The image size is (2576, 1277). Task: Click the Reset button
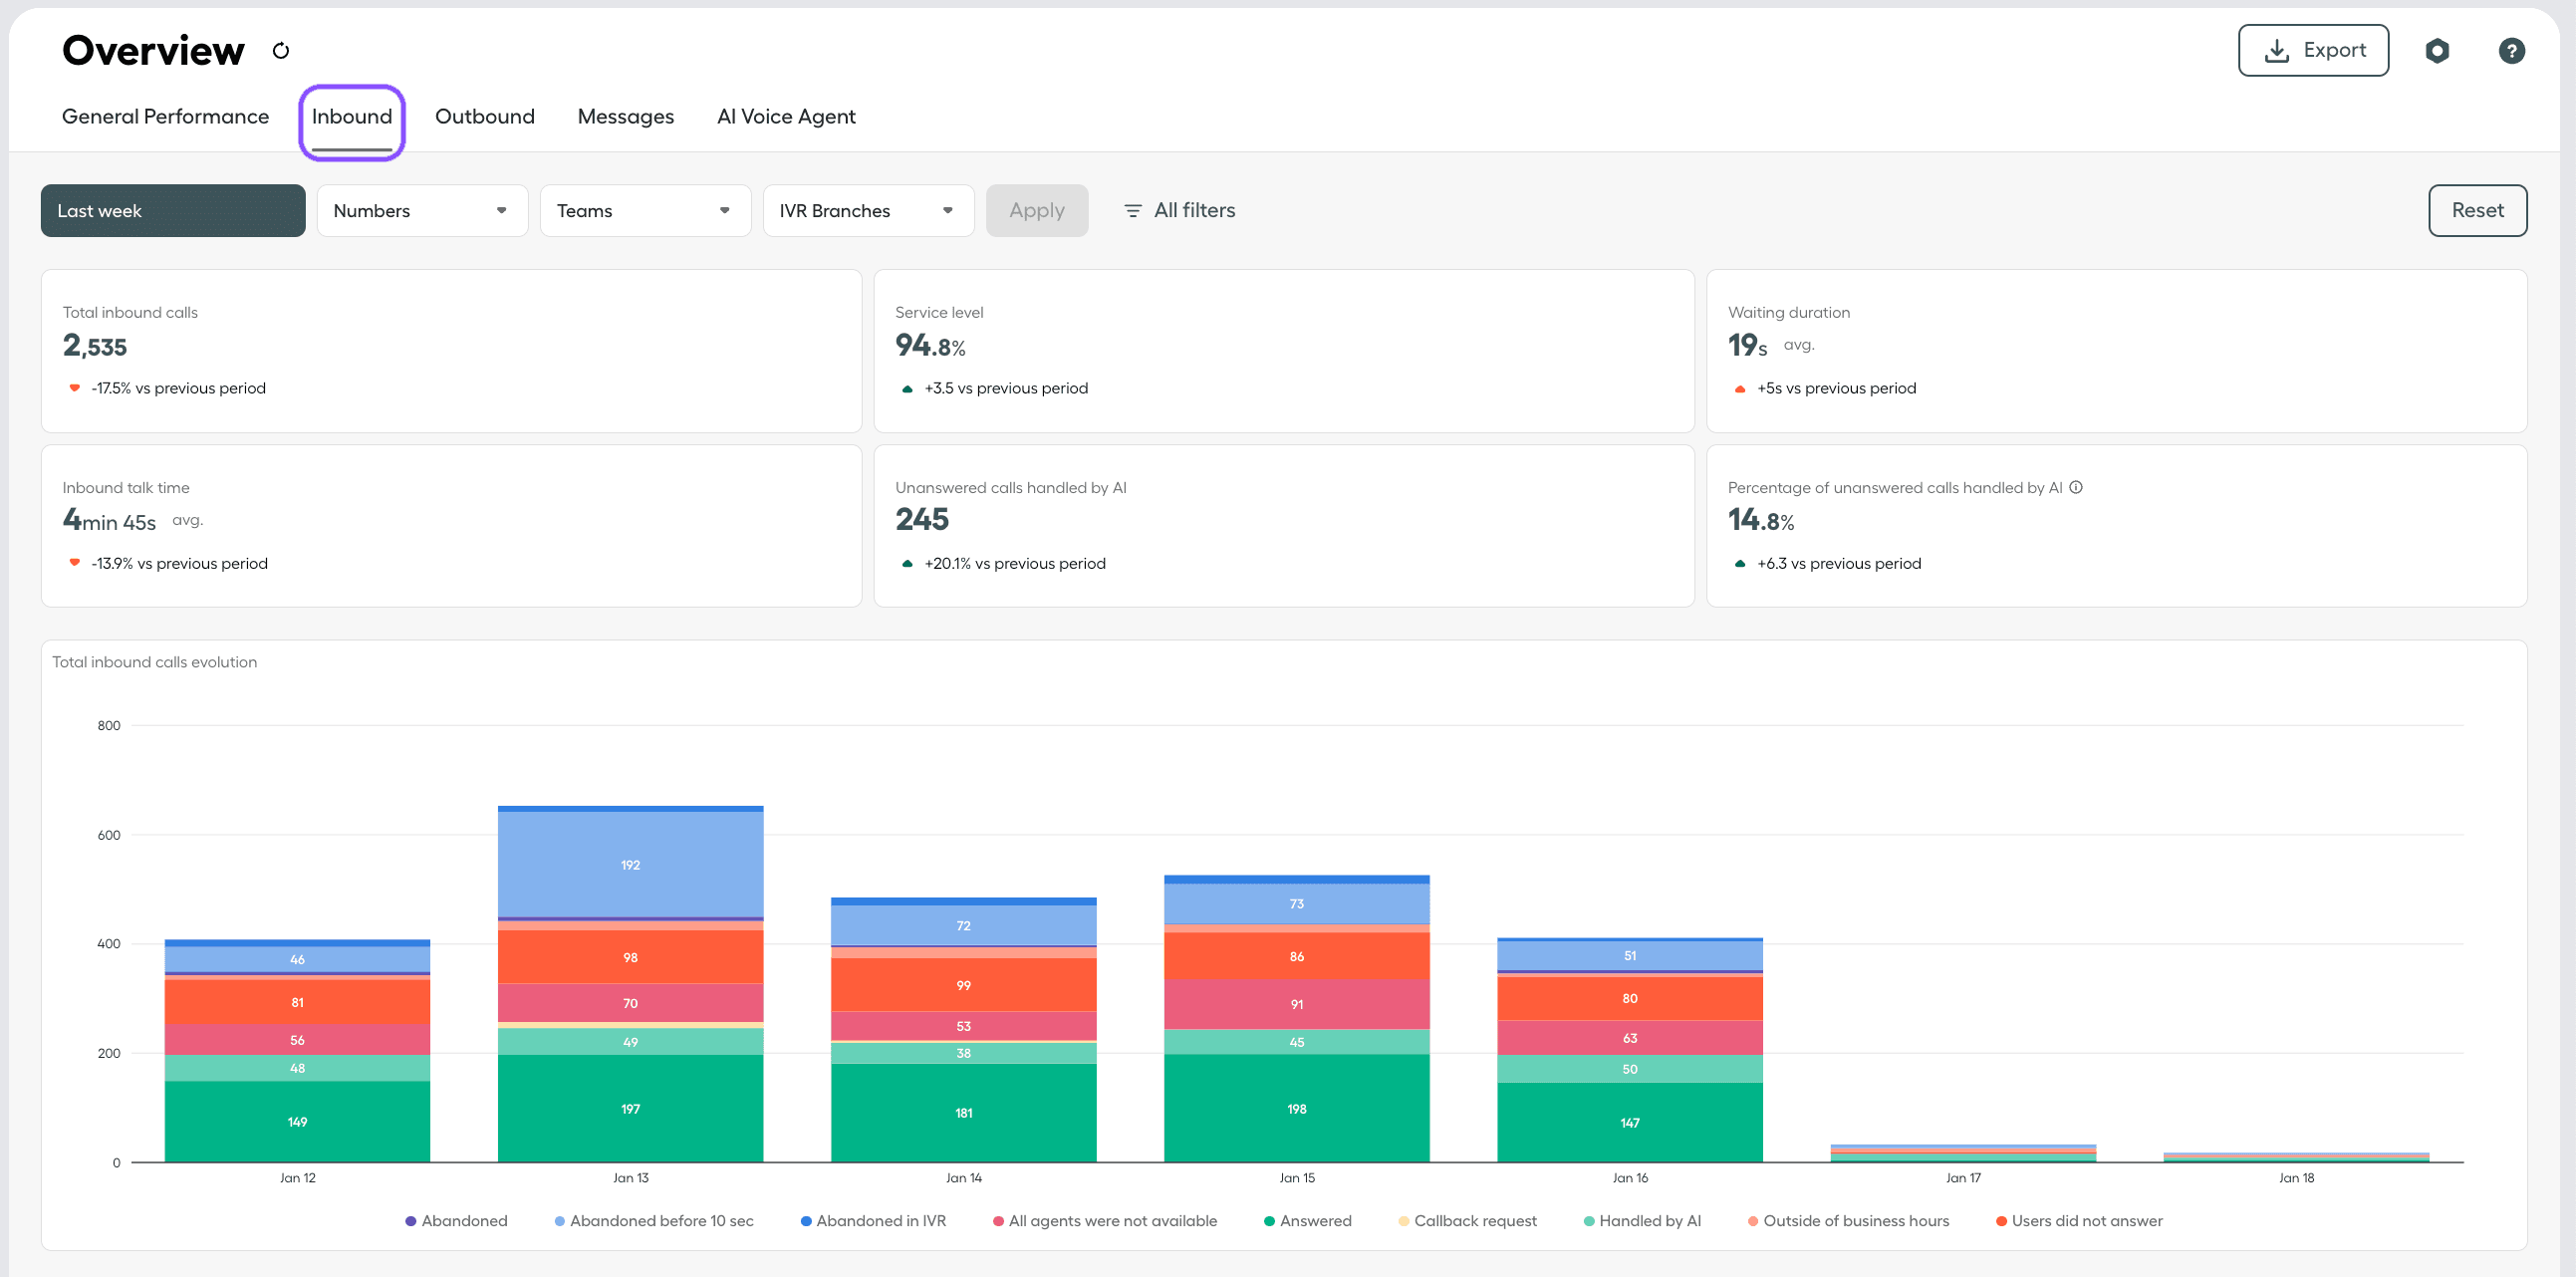pyautogui.click(x=2477, y=210)
